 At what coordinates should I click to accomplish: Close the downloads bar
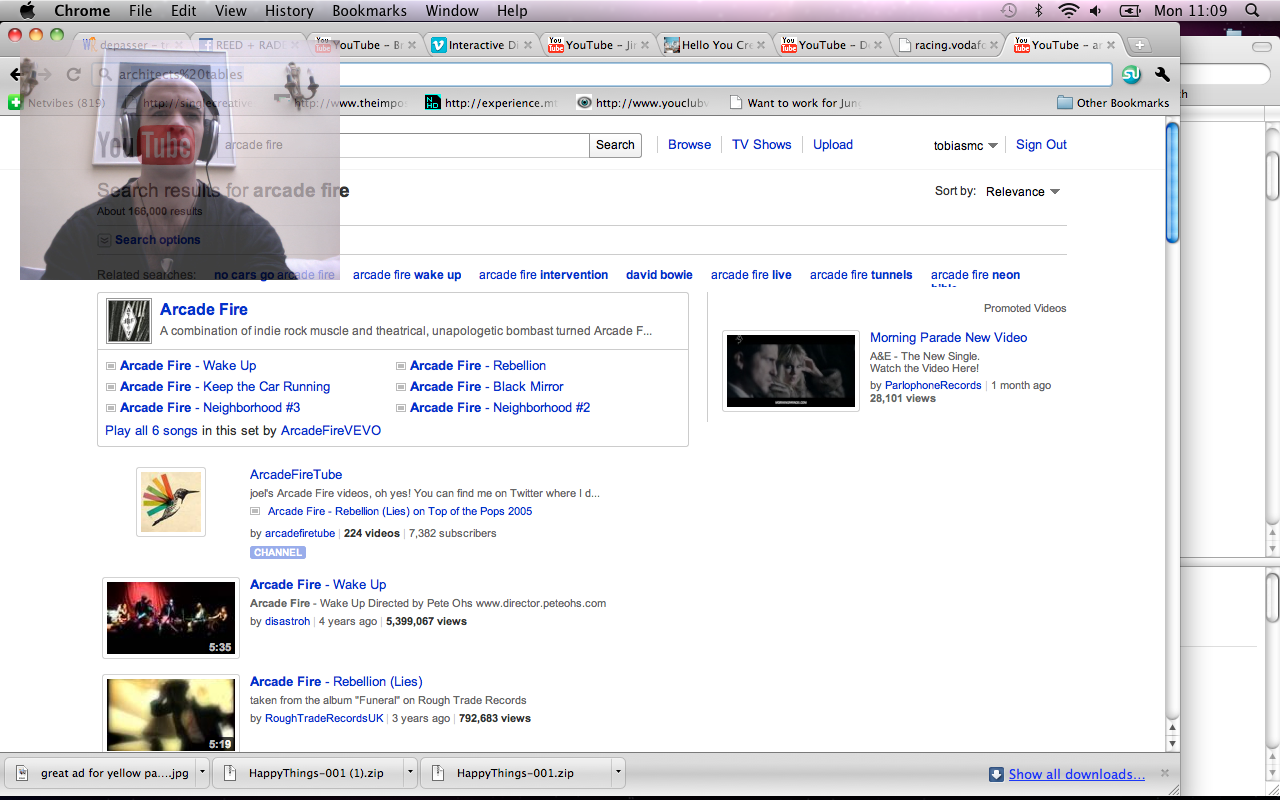1164,773
